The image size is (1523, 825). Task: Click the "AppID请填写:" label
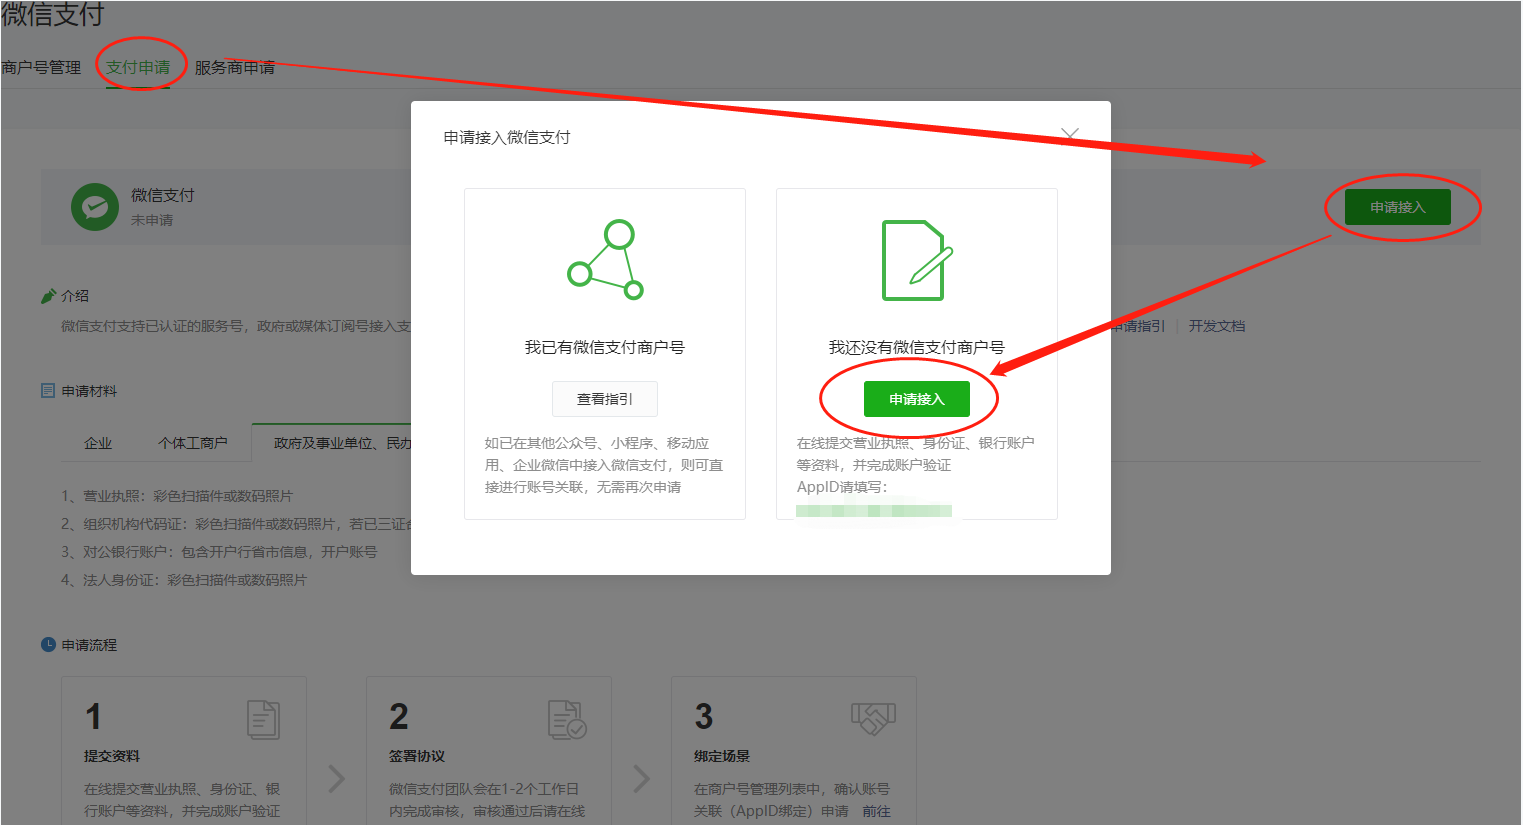coord(842,487)
